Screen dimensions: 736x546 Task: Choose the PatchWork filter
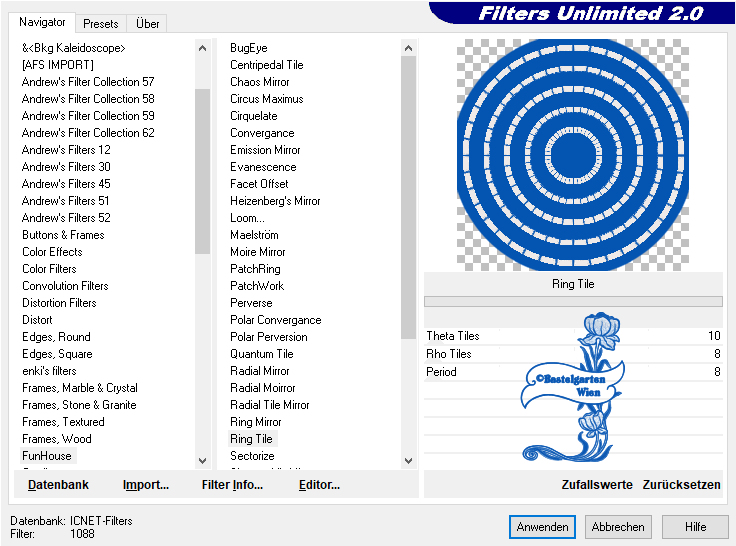click(257, 285)
